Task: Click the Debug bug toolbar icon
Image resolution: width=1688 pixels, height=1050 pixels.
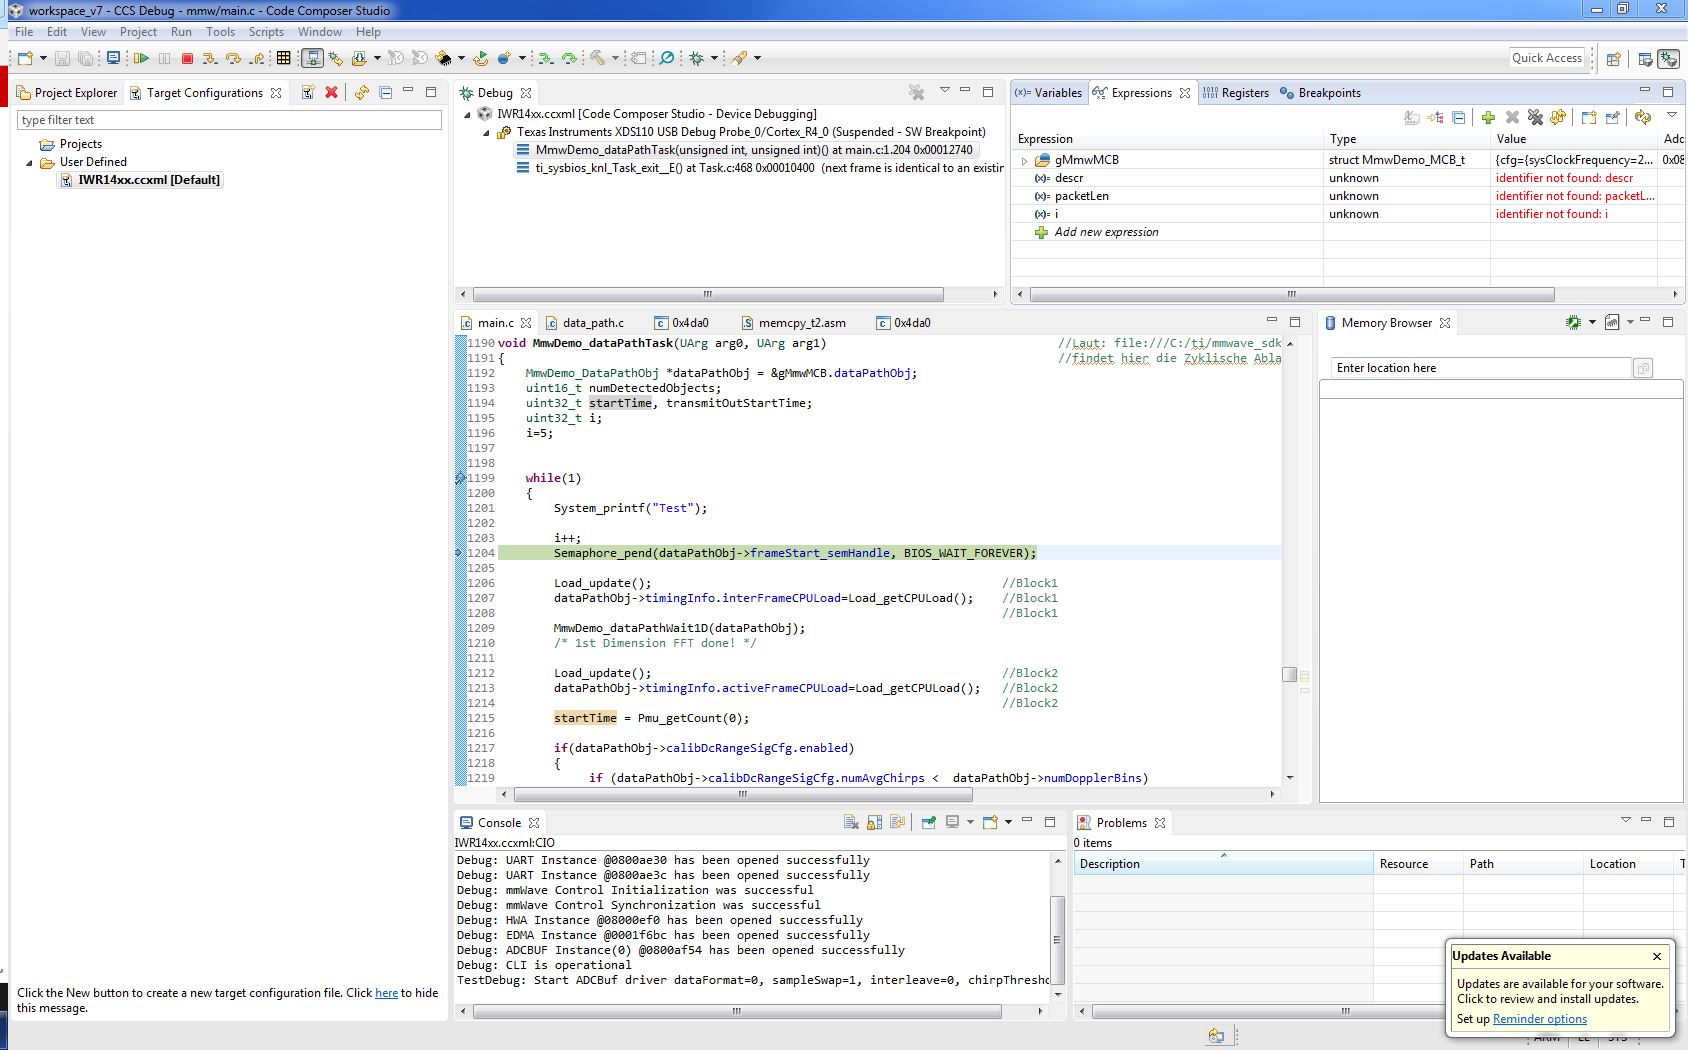Action: [x=697, y=59]
